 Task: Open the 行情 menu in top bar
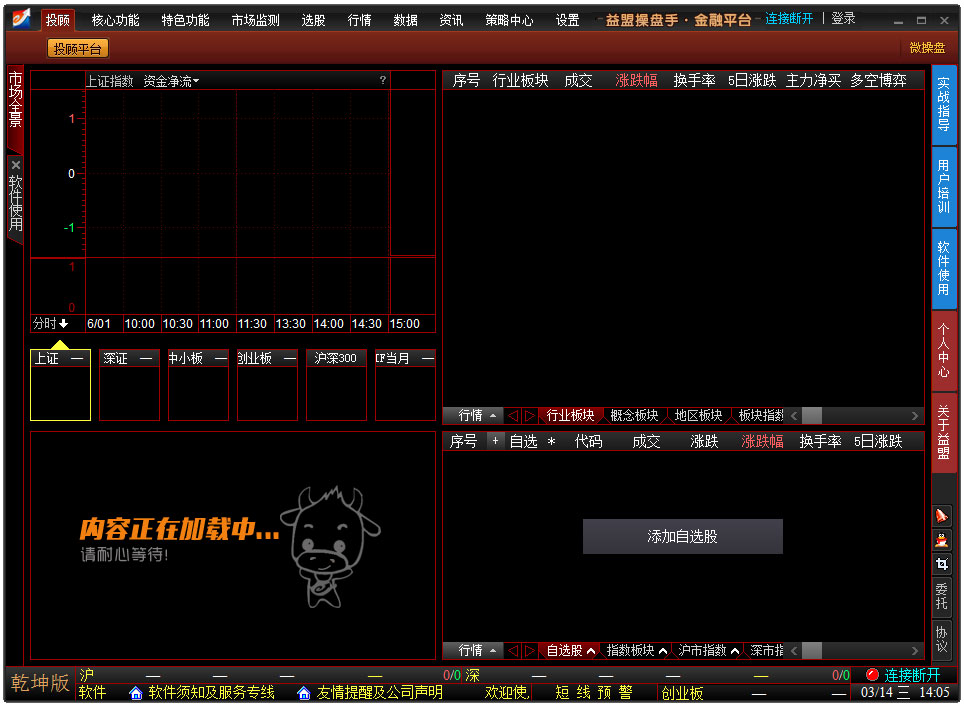[359, 20]
